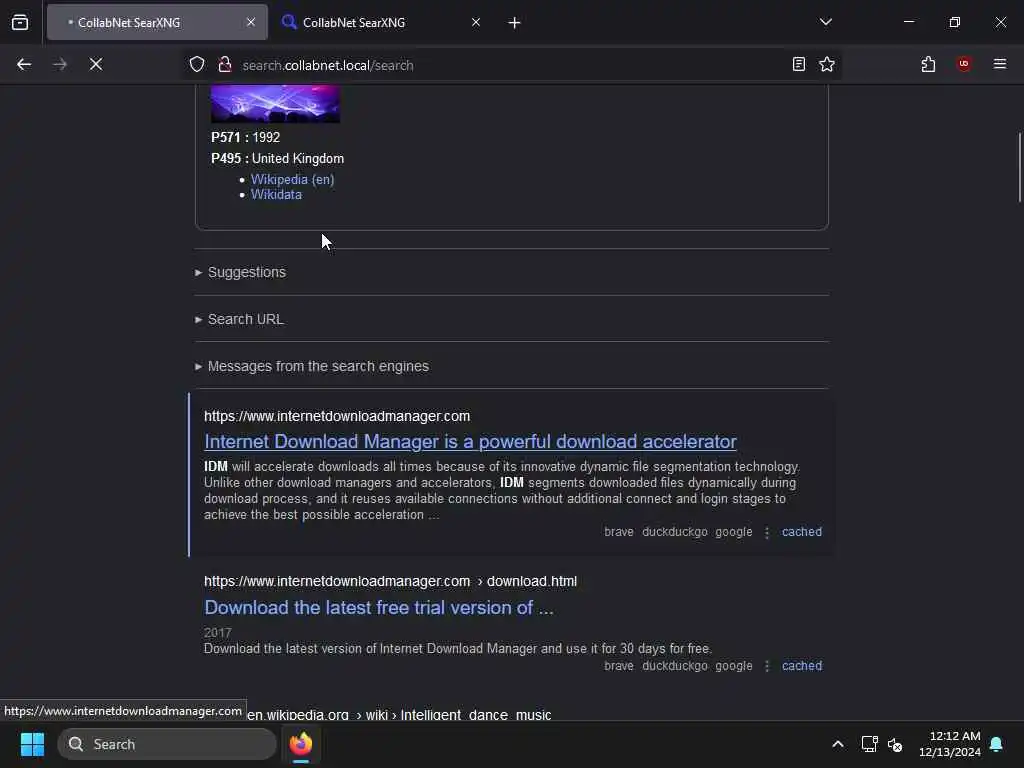The image size is (1024, 768).
Task: Toggle reader view for this page
Action: click(798, 64)
